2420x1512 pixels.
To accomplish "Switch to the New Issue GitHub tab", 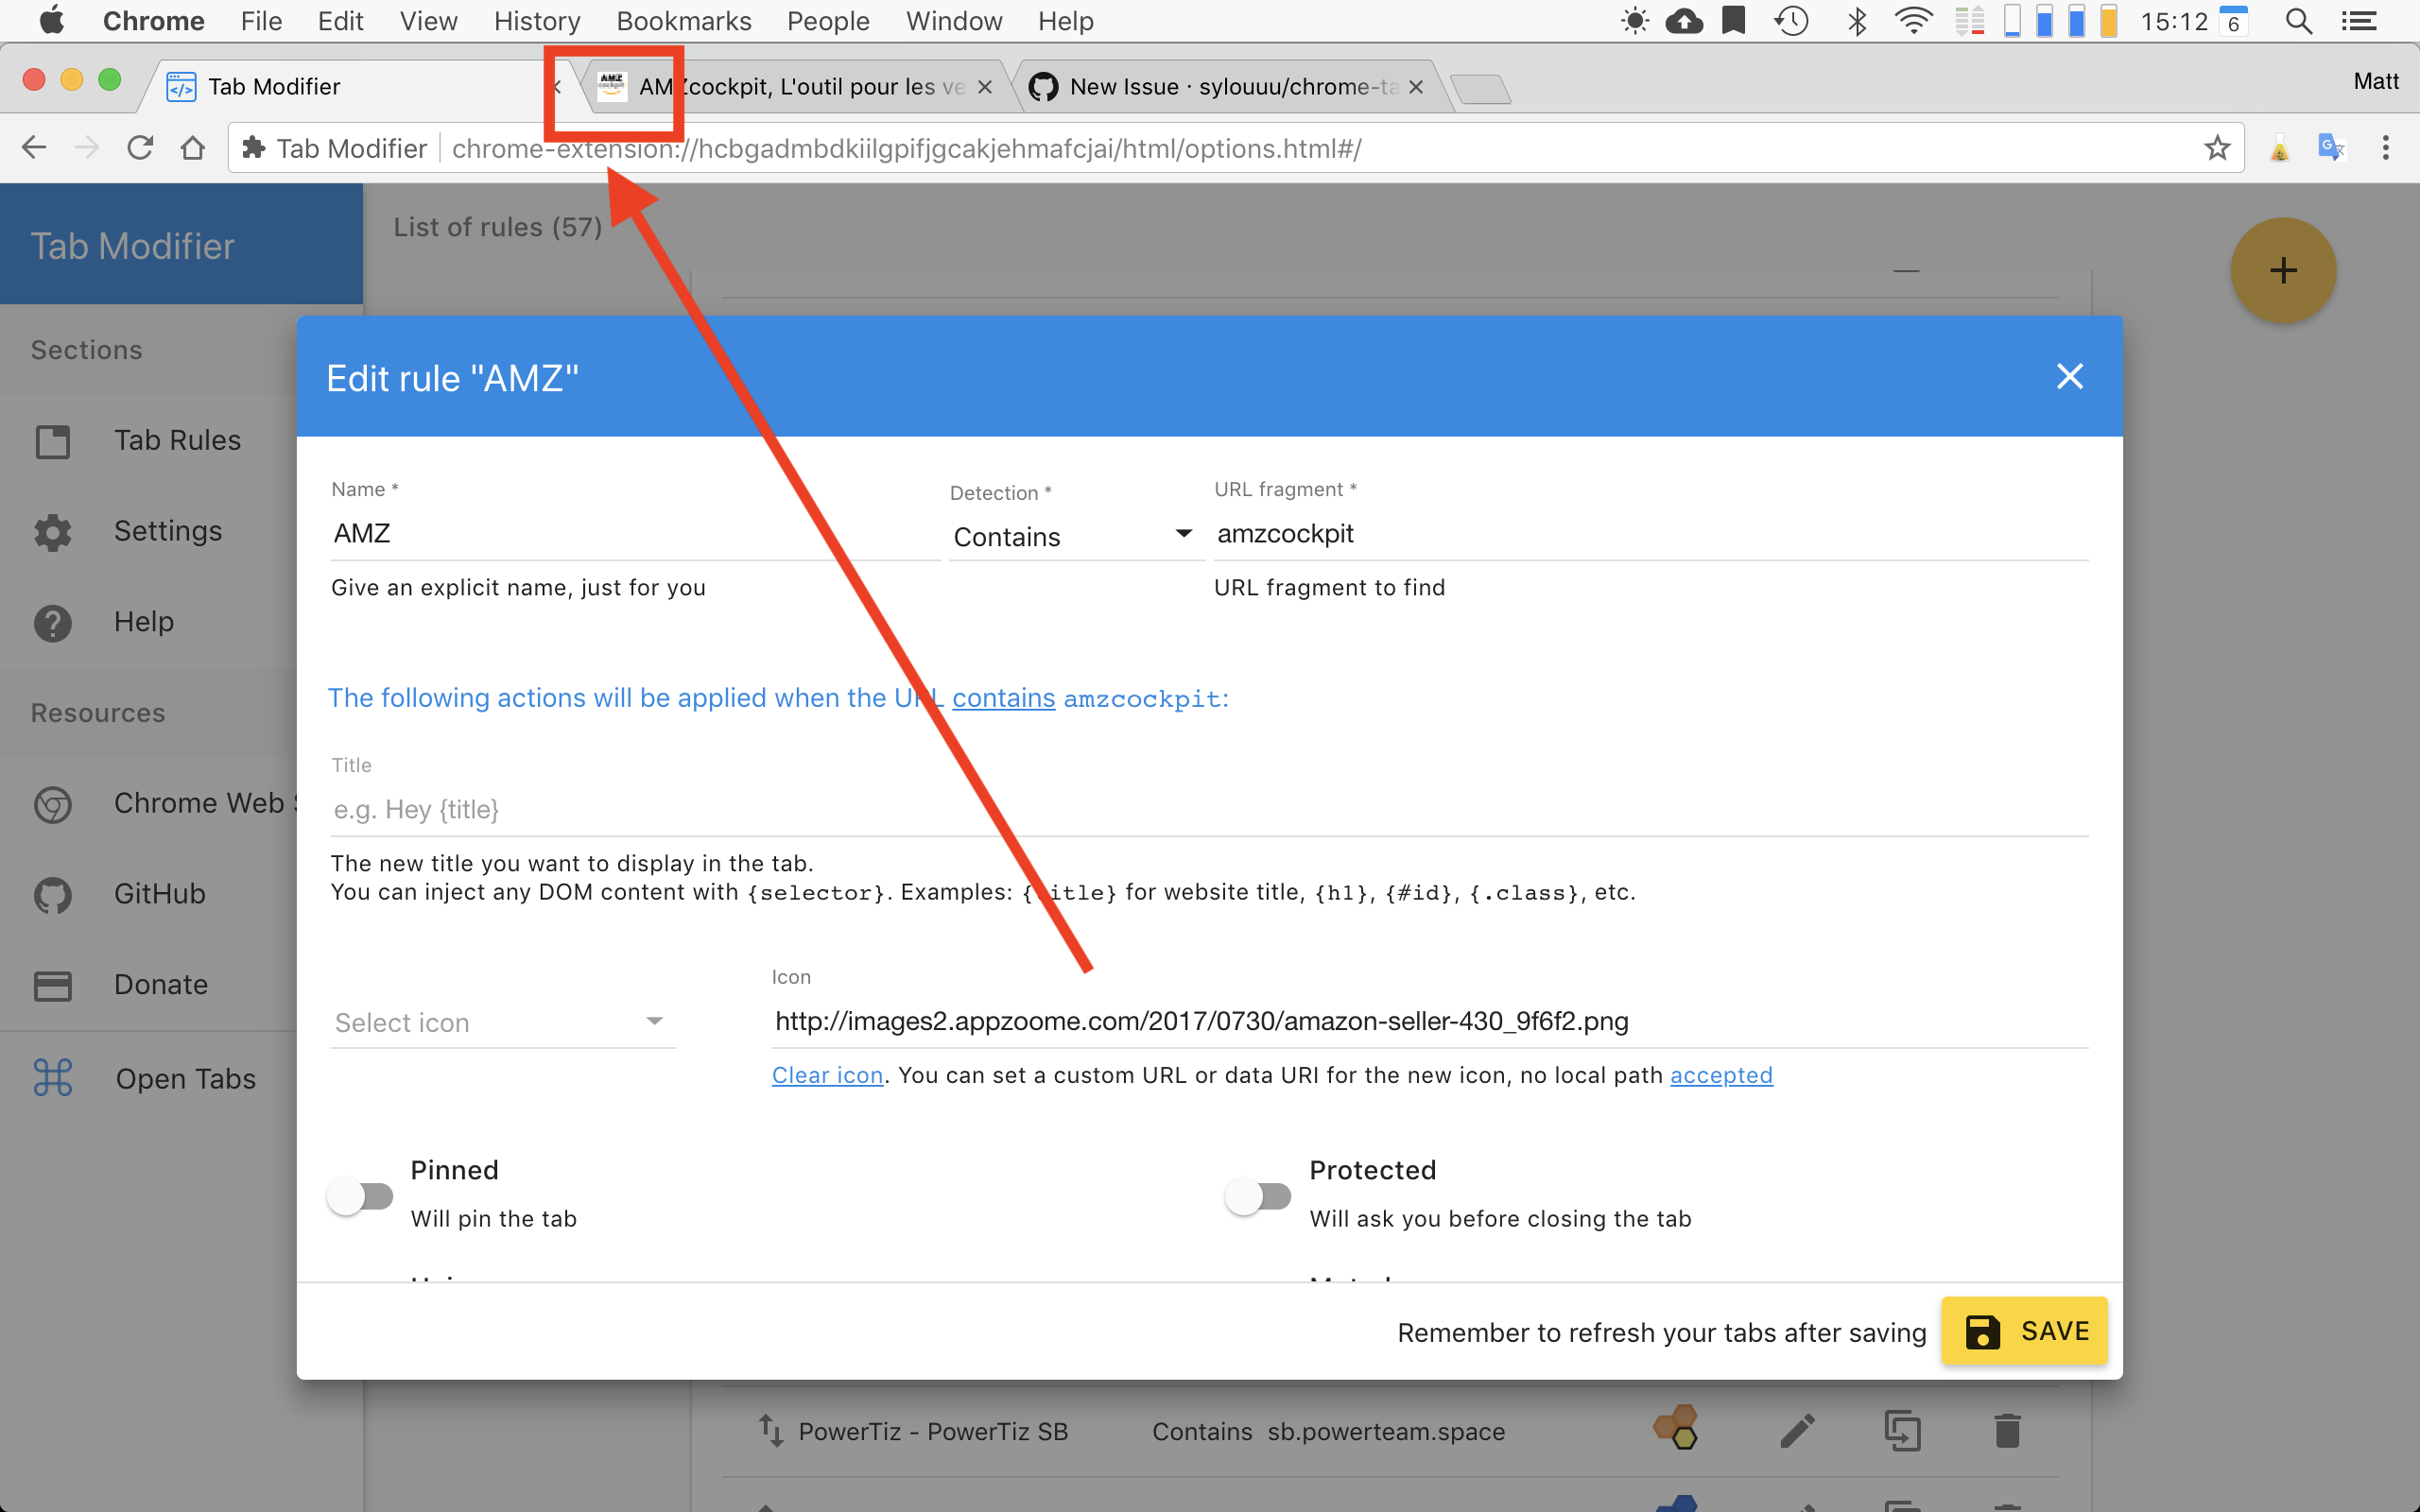I will click(1200, 86).
